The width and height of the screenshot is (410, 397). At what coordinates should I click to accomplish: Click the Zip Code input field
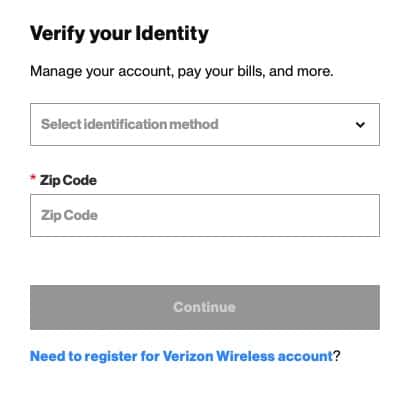point(205,215)
